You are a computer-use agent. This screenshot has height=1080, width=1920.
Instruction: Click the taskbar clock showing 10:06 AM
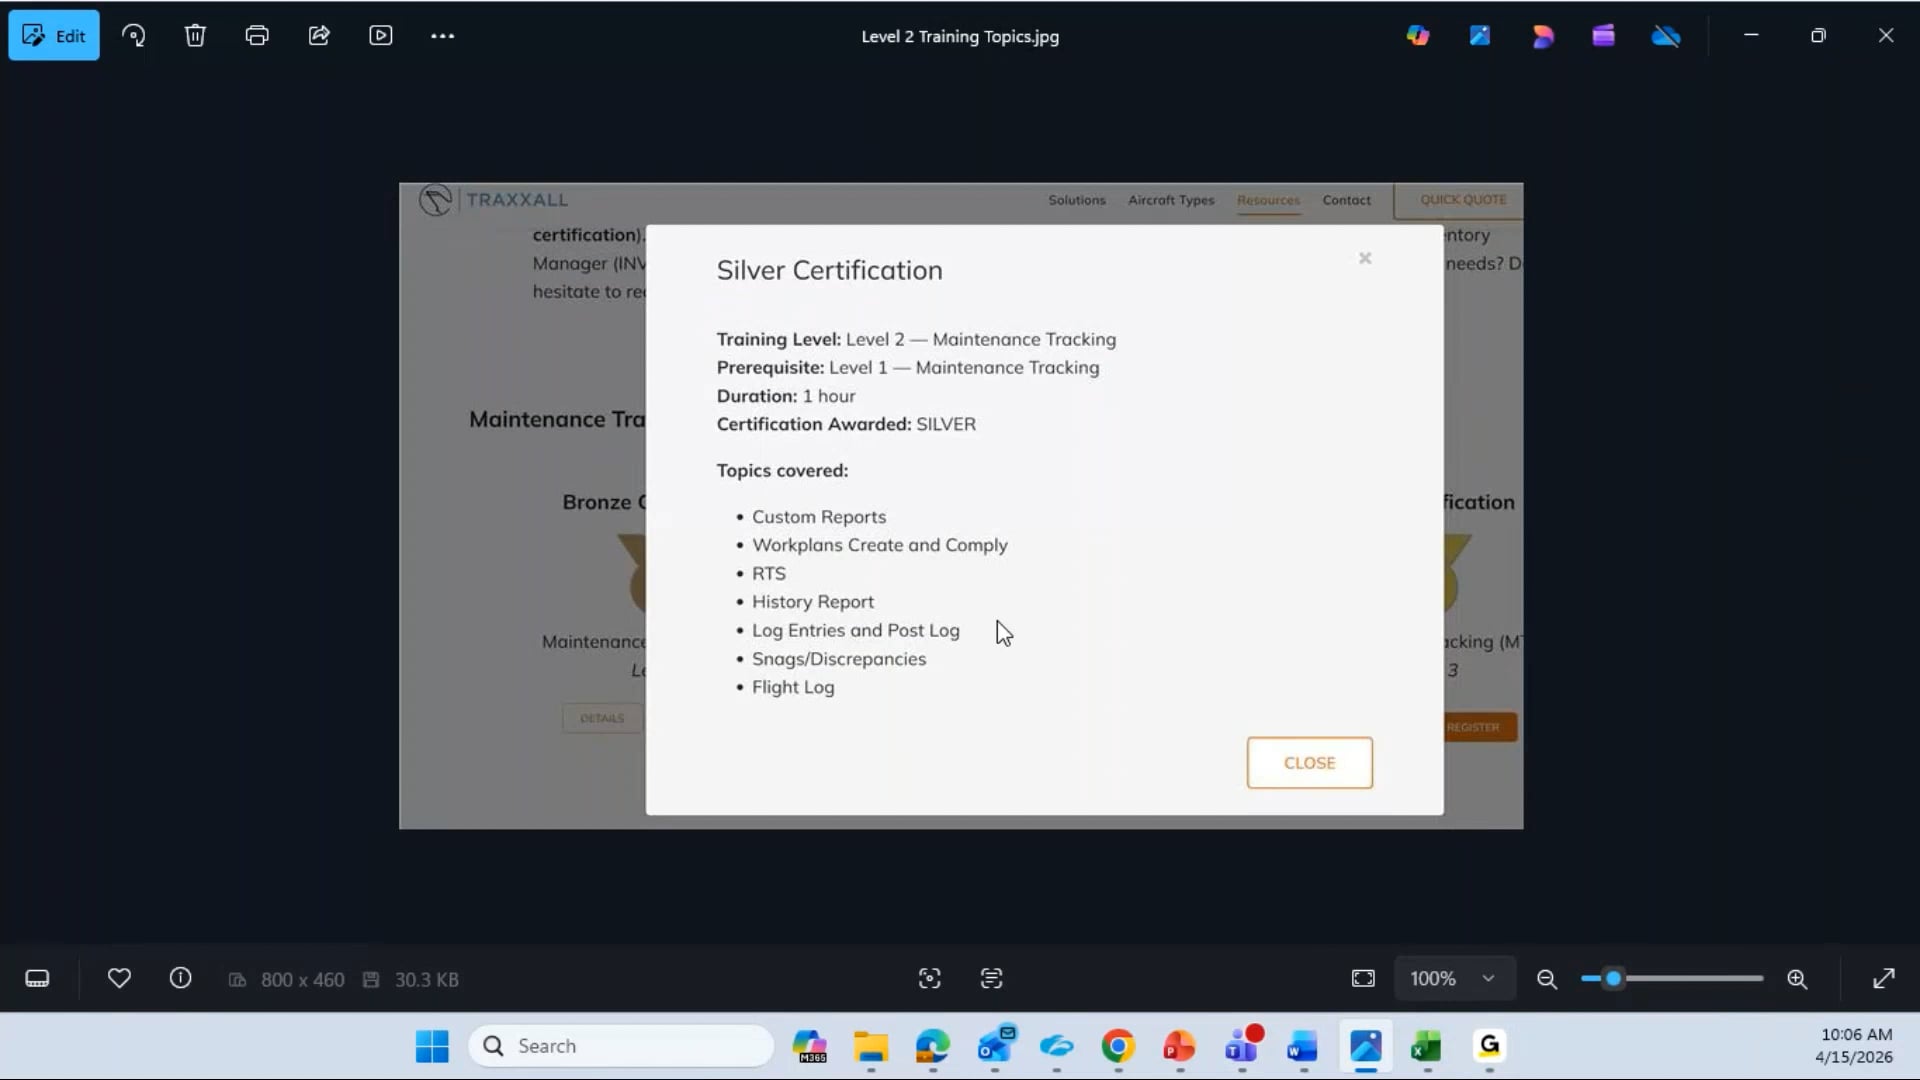pyautogui.click(x=1856, y=1046)
